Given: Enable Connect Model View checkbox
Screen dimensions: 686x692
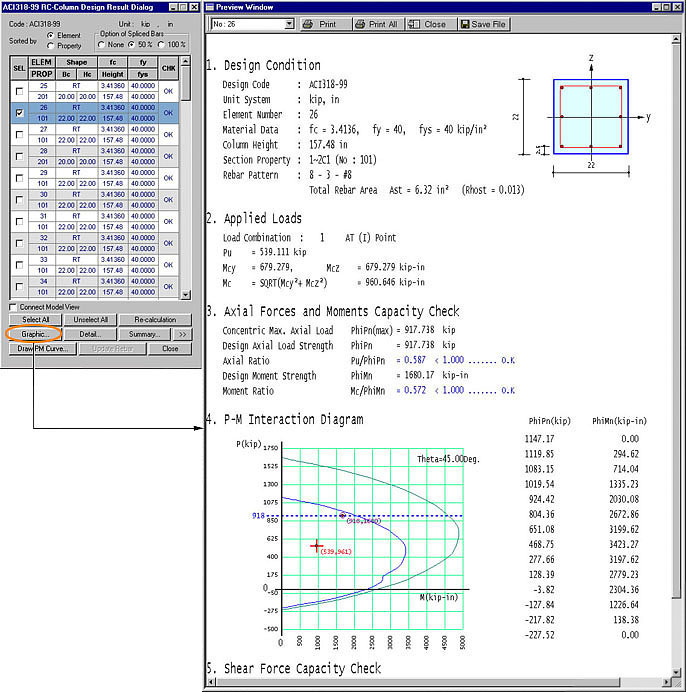Looking at the screenshot, I should click(13, 307).
